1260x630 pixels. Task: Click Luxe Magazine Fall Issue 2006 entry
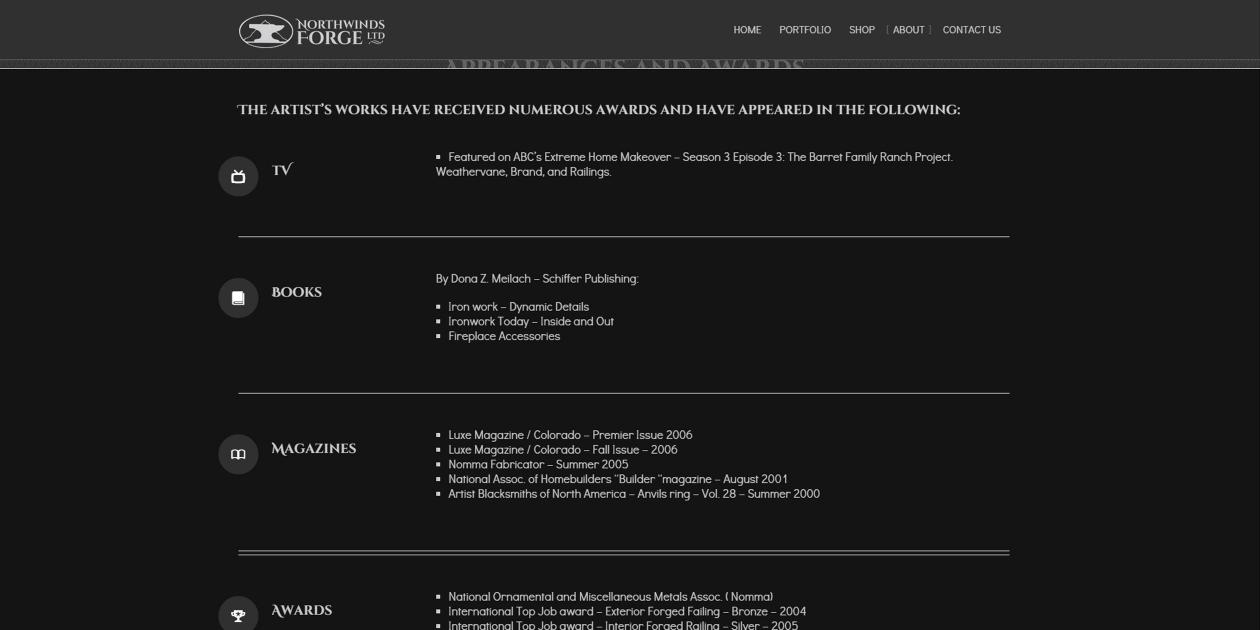click(x=563, y=450)
